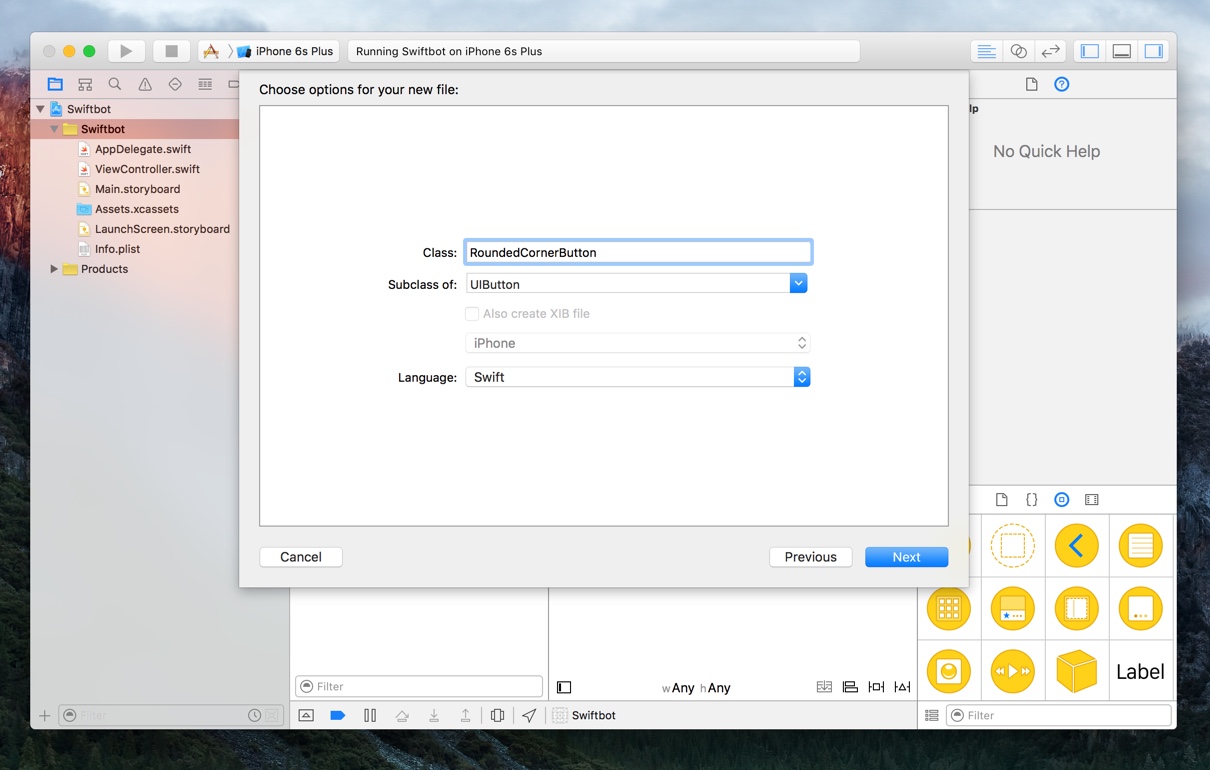Hide or show the Utilities pane
Viewport: 1210px width, 770px height.
pos(1154,51)
